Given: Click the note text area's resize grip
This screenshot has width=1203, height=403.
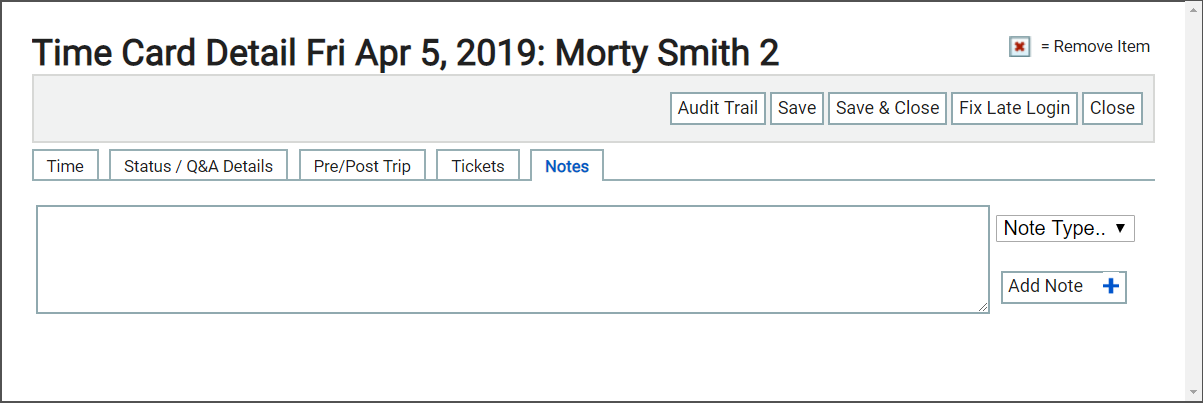Looking at the screenshot, I should point(983,307).
